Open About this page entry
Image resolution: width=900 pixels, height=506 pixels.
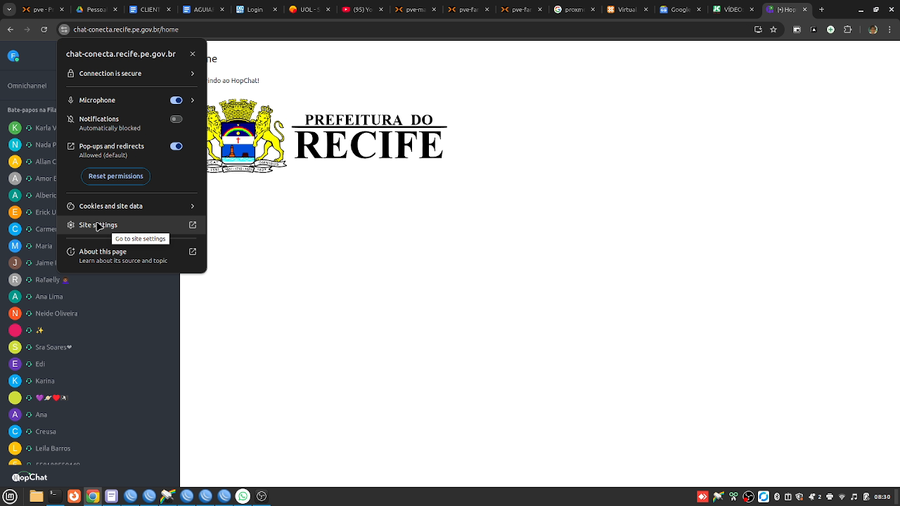131,255
